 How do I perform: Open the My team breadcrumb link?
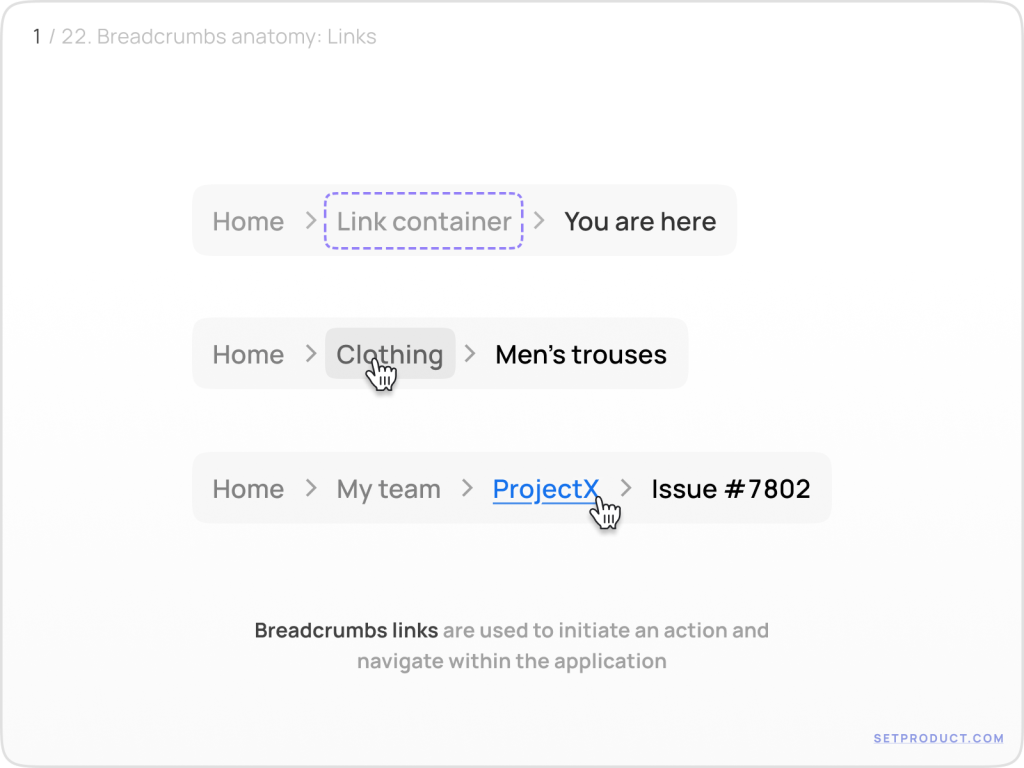tap(388, 489)
